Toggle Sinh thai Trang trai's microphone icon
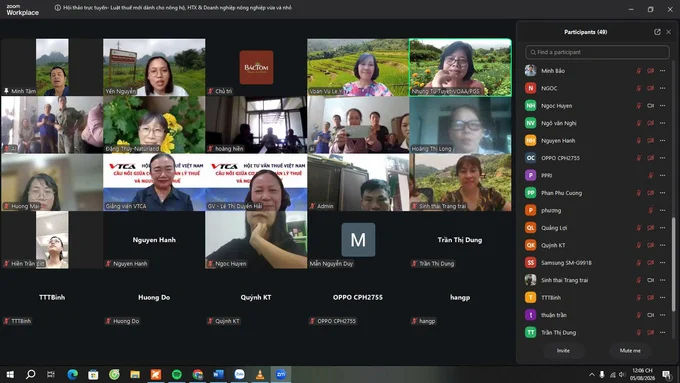 [639, 280]
